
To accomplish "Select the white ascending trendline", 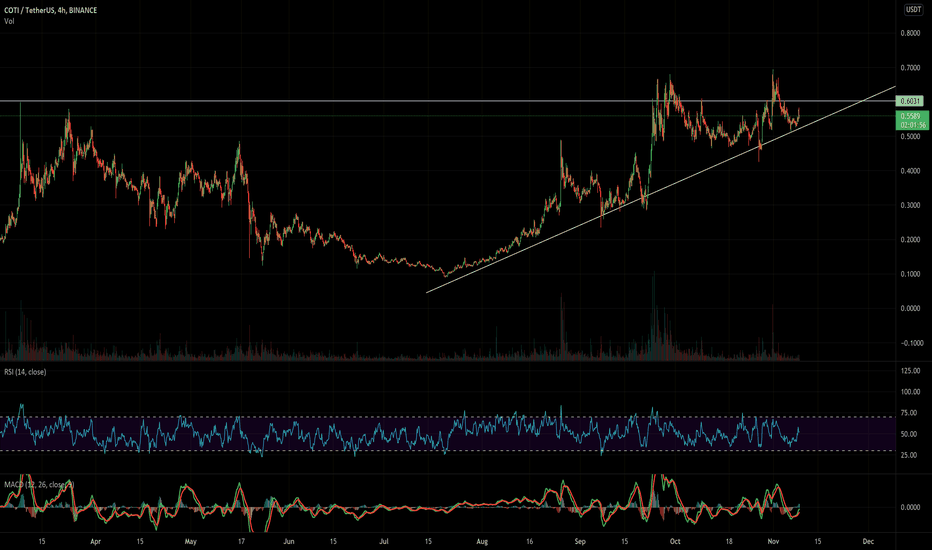I will click(x=660, y=190).
